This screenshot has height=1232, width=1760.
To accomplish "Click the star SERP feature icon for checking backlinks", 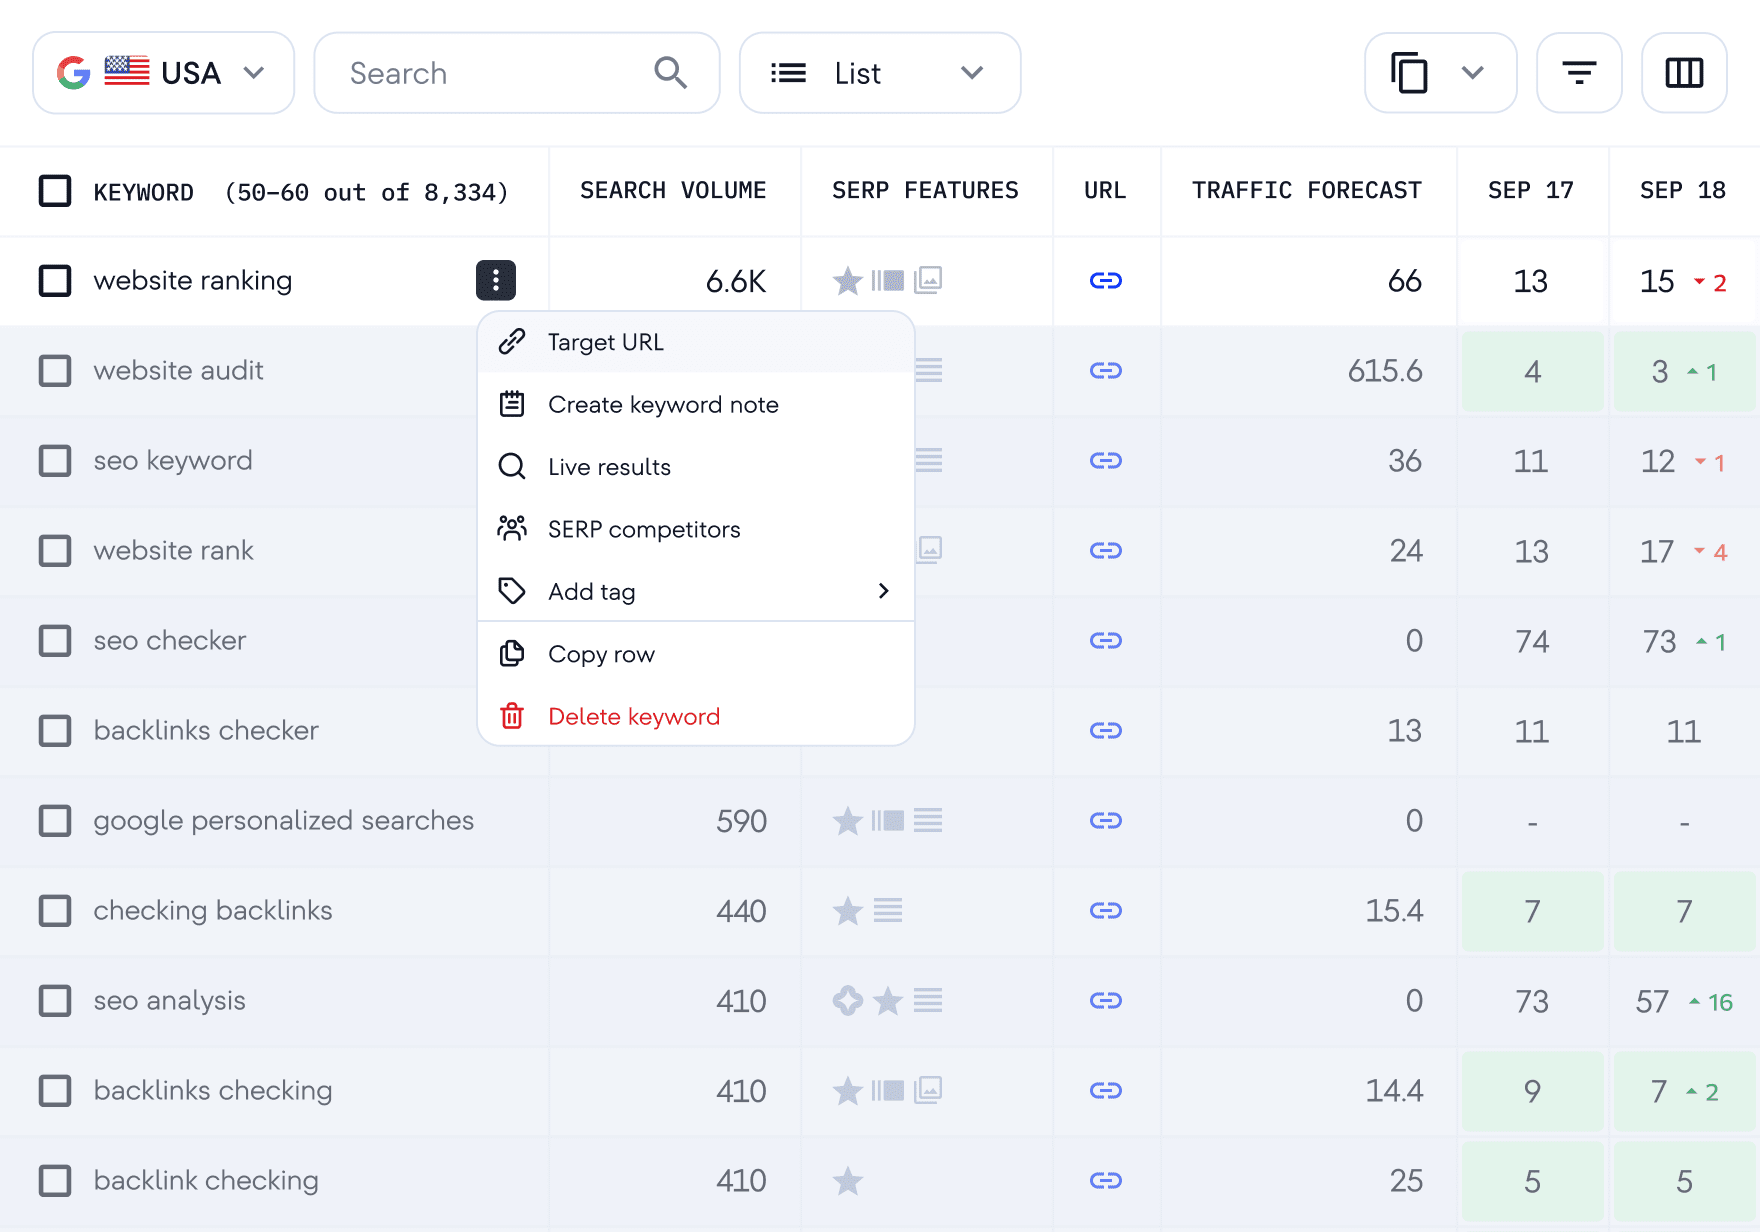I will [x=848, y=911].
